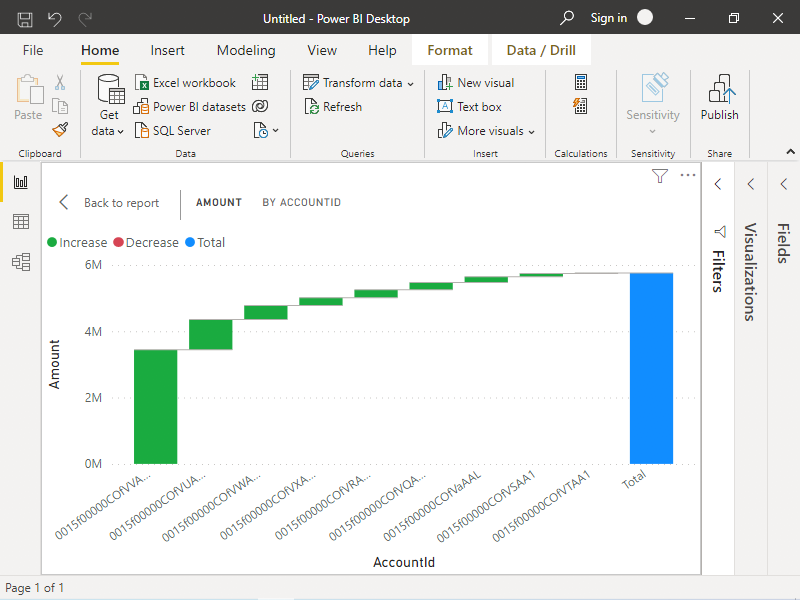Select the BY ACCOUNTID header tab
Image resolution: width=800 pixels, height=600 pixels.
(x=302, y=203)
